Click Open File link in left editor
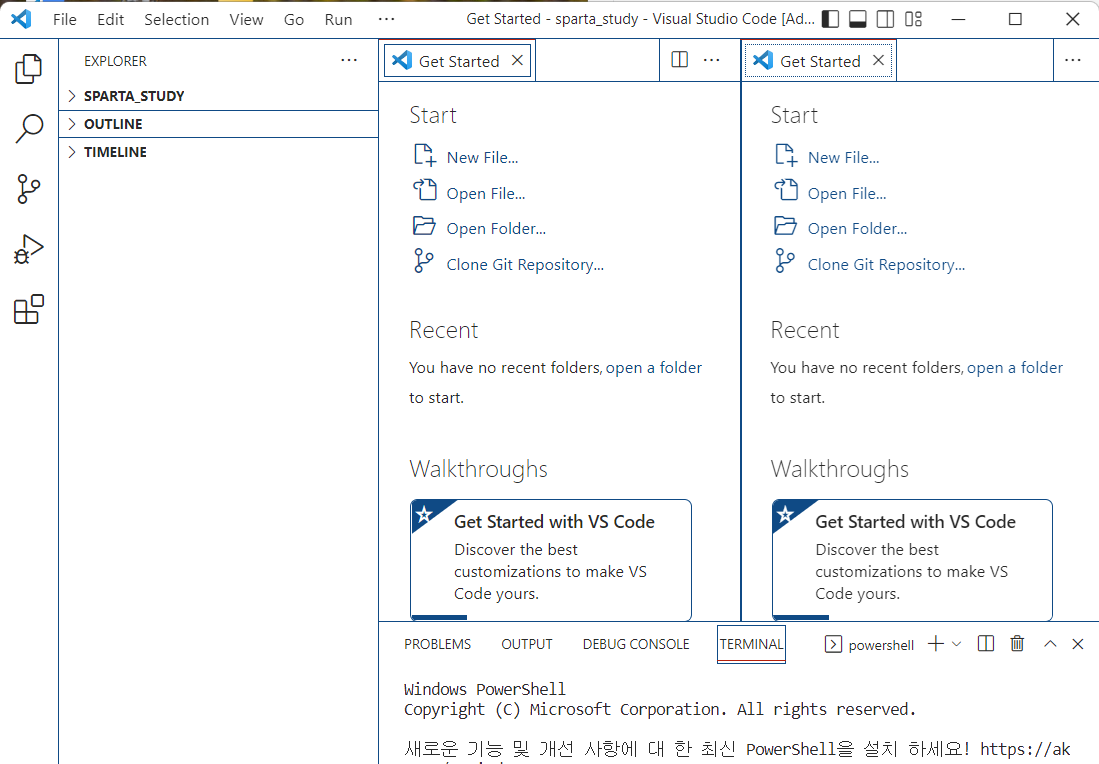The width and height of the screenshot is (1099, 764). 486,193
